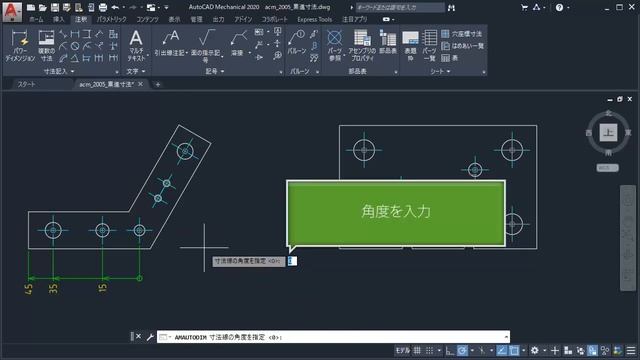Switch to the Express Tools ribbon tab
This screenshot has height=360, width=640.
point(314,19)
